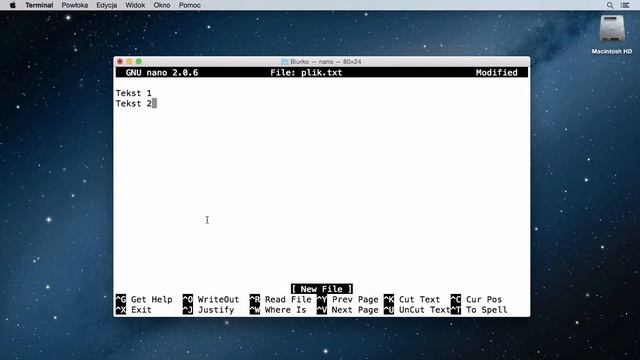The height and width of the screenshot is (360, 640).
Task: Click the WriteOut label
Action: point(218,299)
